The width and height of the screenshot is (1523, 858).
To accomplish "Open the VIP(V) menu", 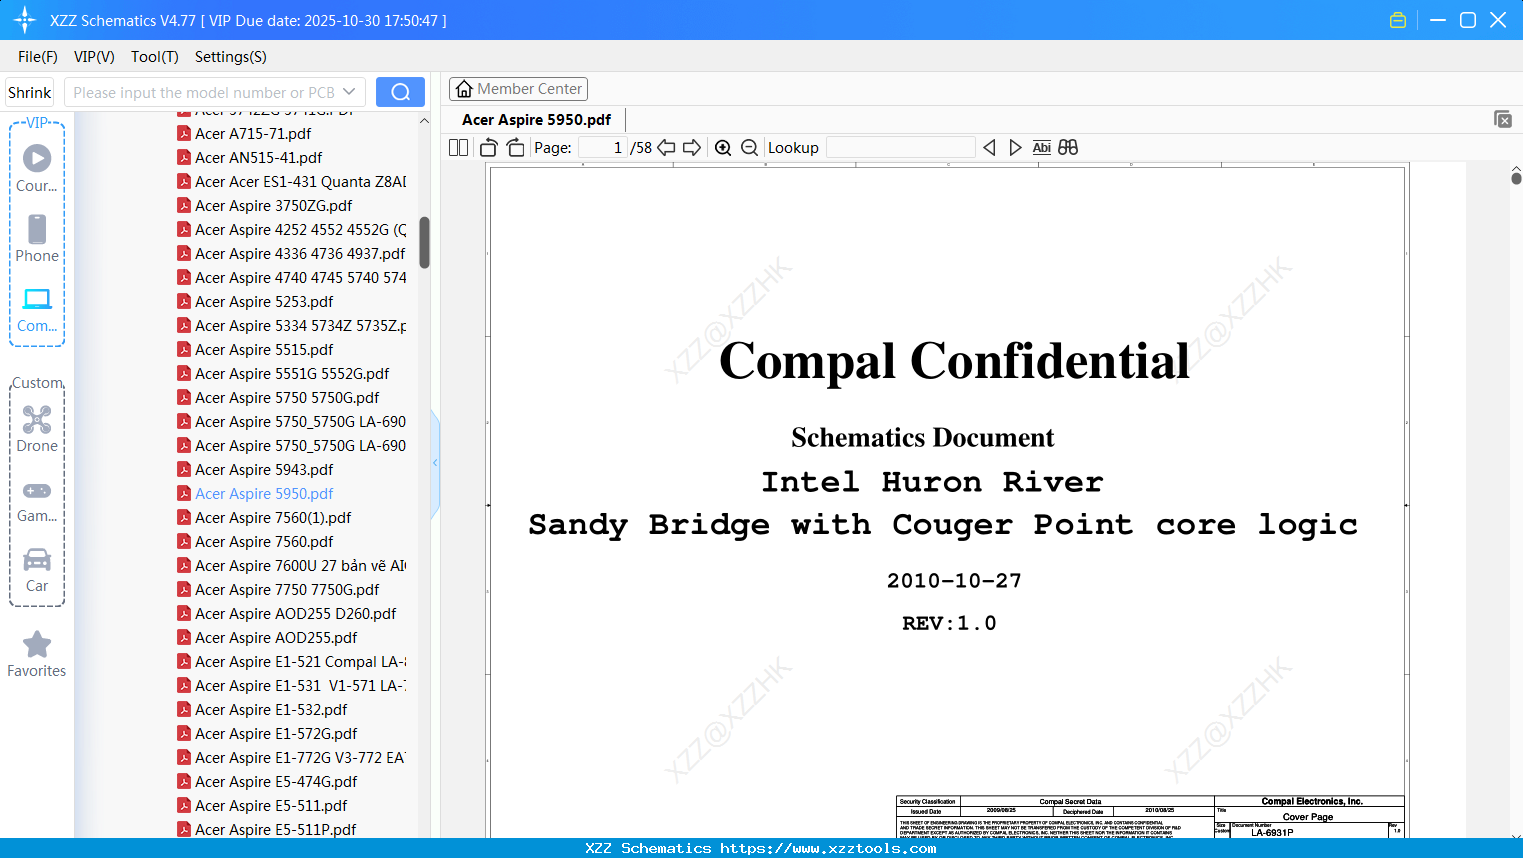I will point(94,57).
